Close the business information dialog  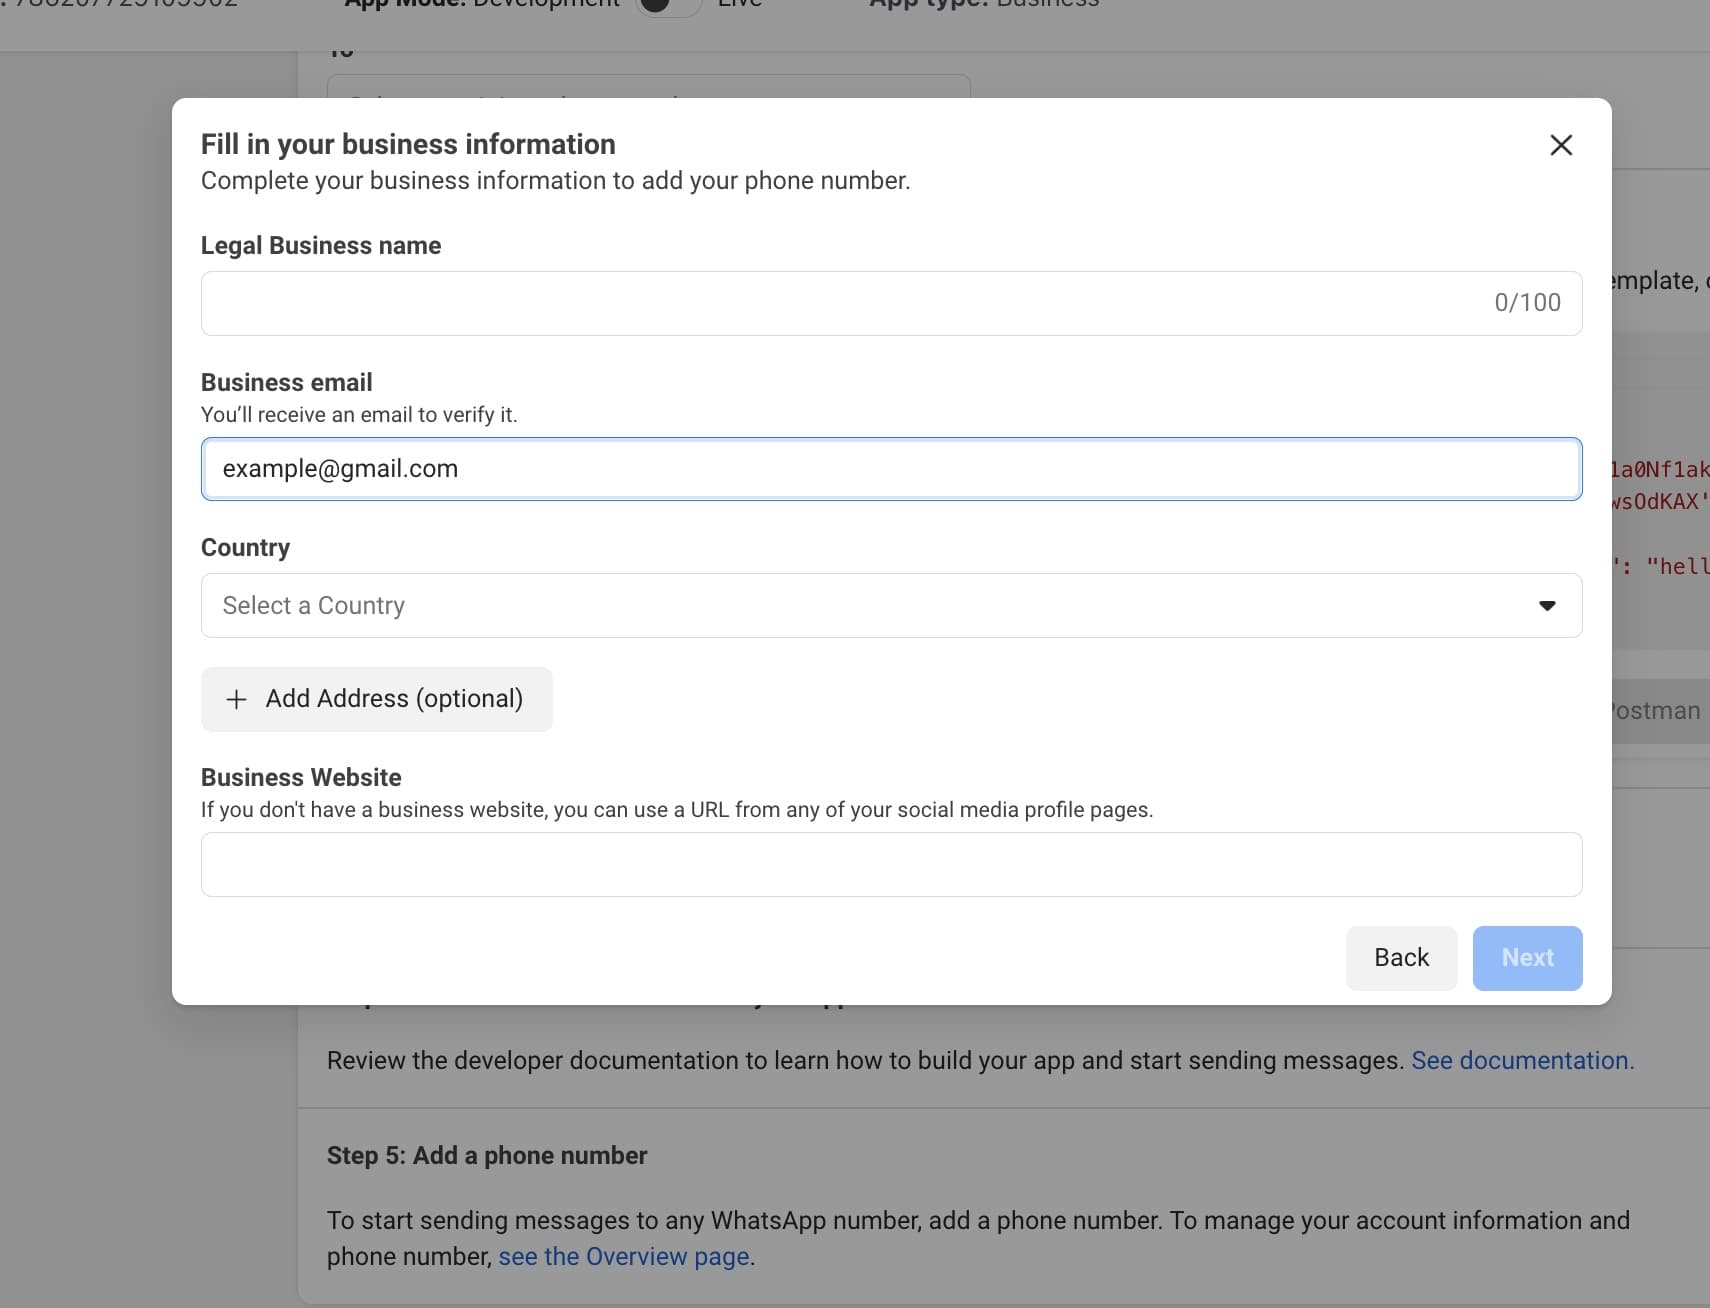pos(1561,145)
